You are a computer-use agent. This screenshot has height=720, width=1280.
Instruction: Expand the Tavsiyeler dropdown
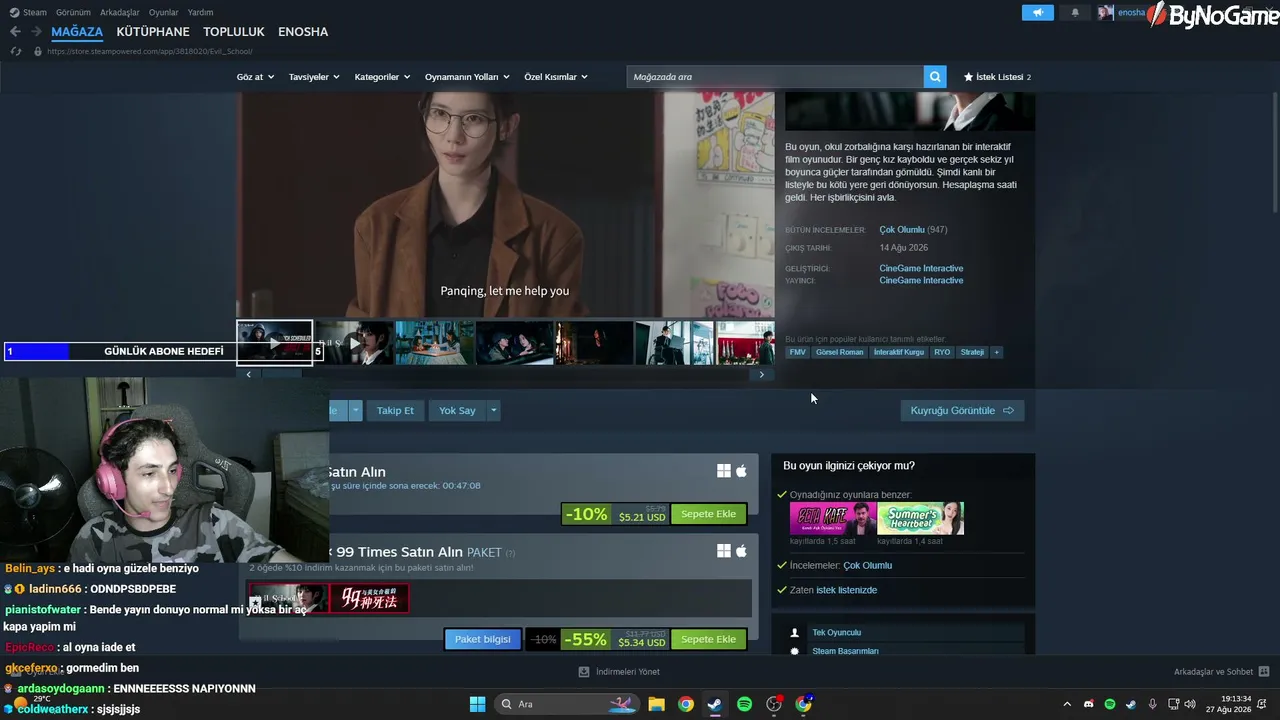(x=314, y=77)
